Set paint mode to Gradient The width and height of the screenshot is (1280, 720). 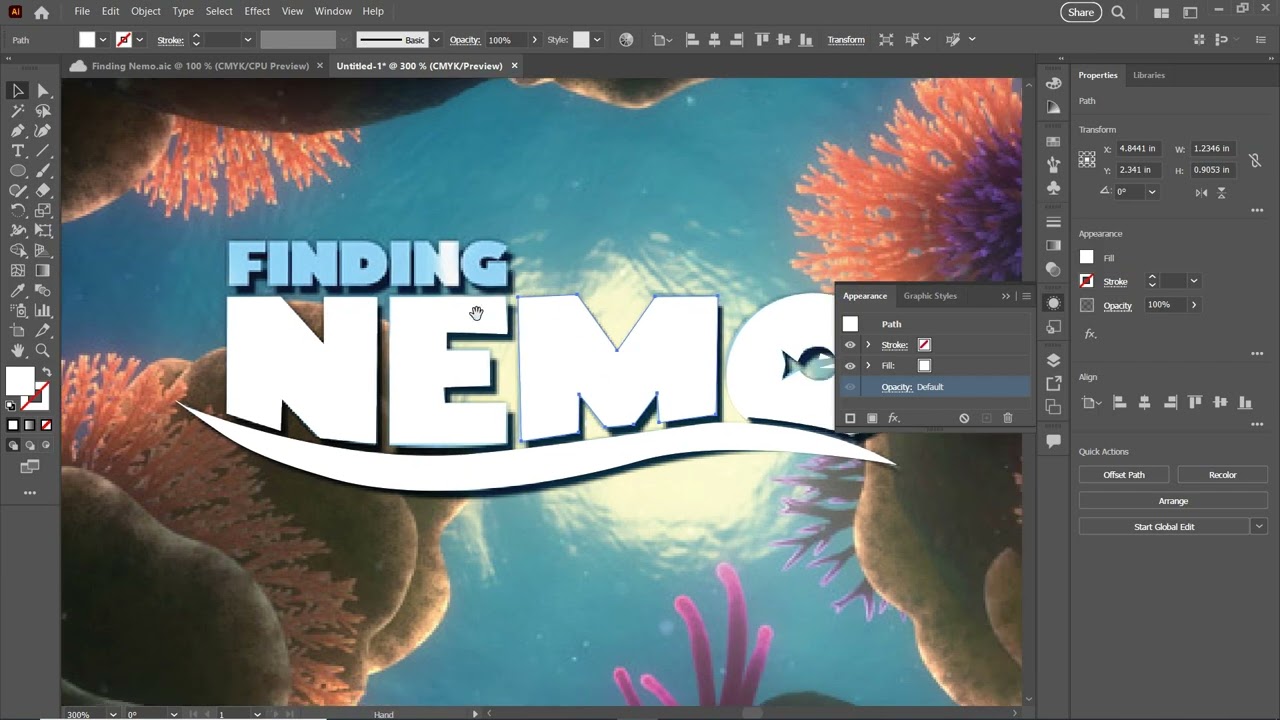pyautogui.click(x=29, y=425)
